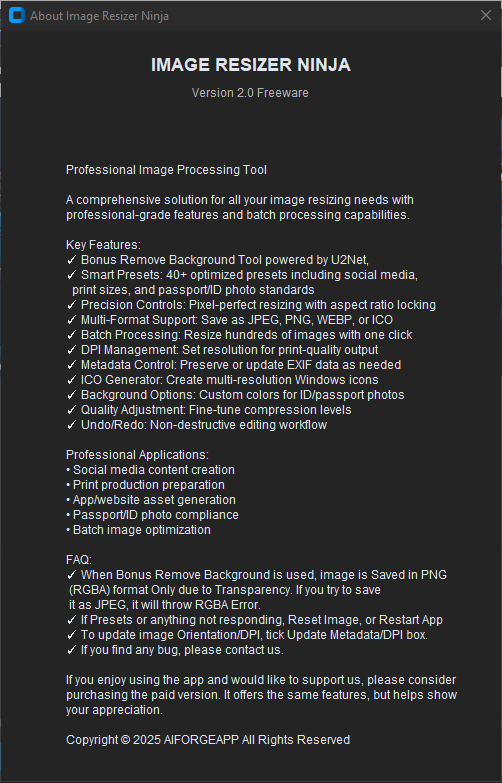502x783 pixels.
Task: Click the checkmark next to Multi-Format Support
Action: point(71,320)
